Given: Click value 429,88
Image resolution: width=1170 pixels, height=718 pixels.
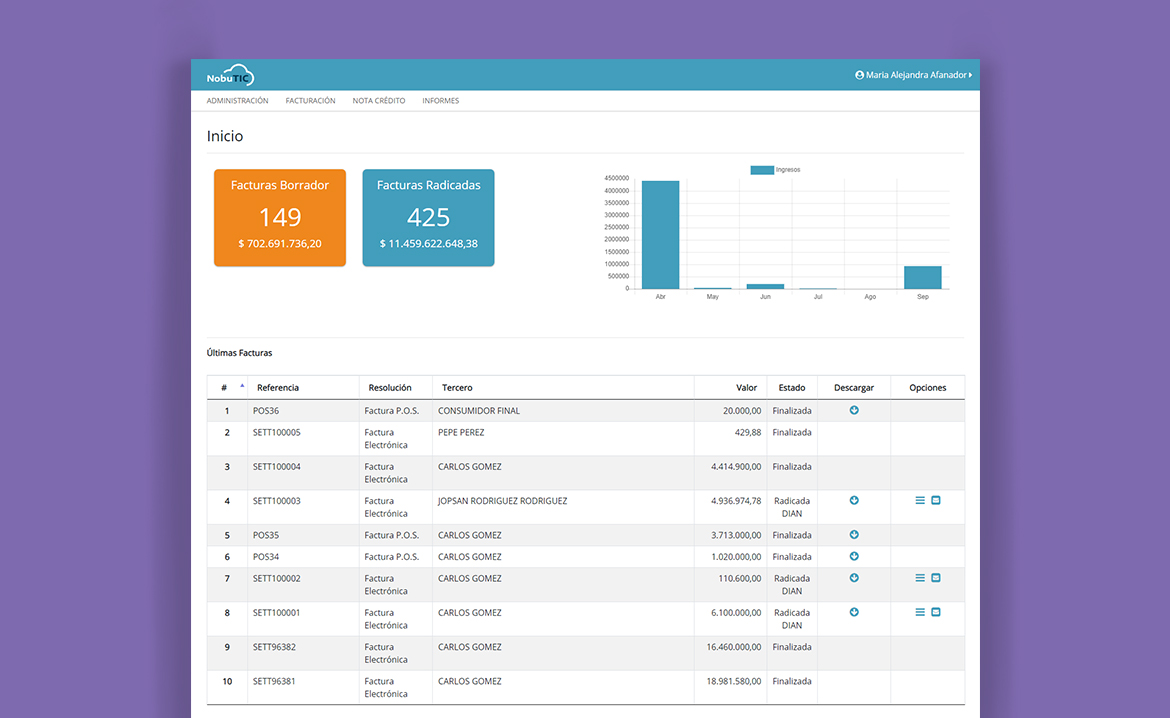Looking at the screenshot, I should (748, 433).
